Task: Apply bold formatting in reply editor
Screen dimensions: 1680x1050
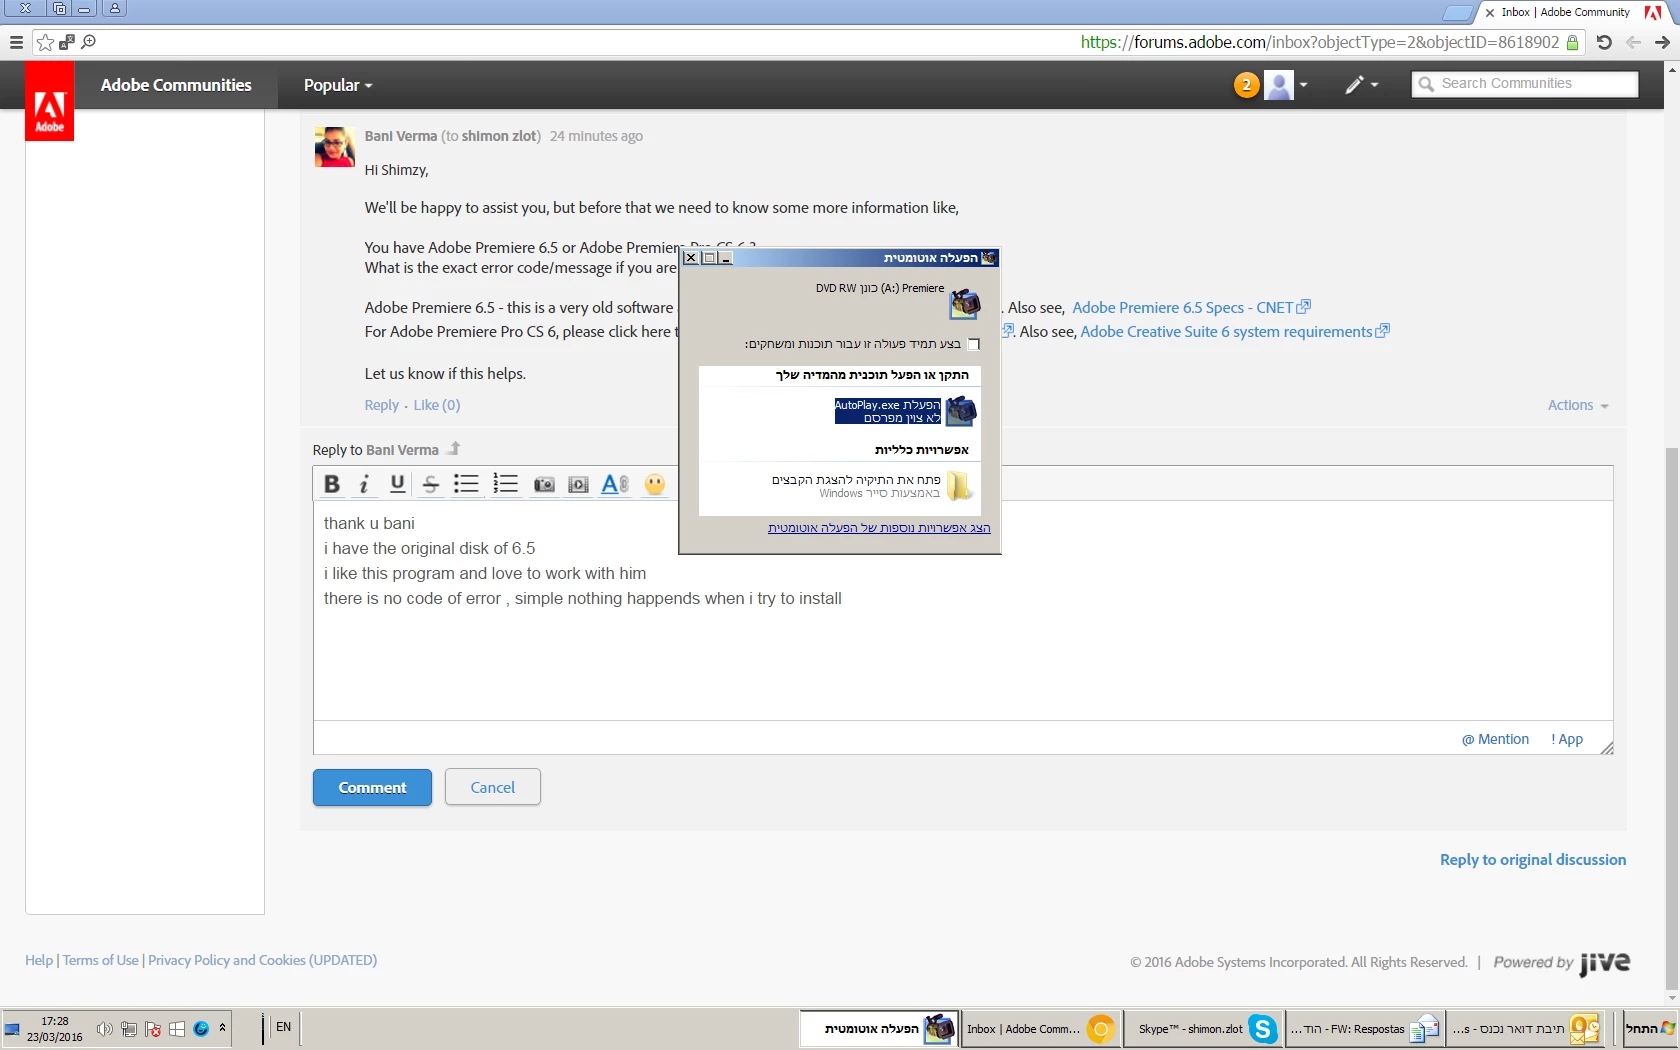Action: click(332, 484)
